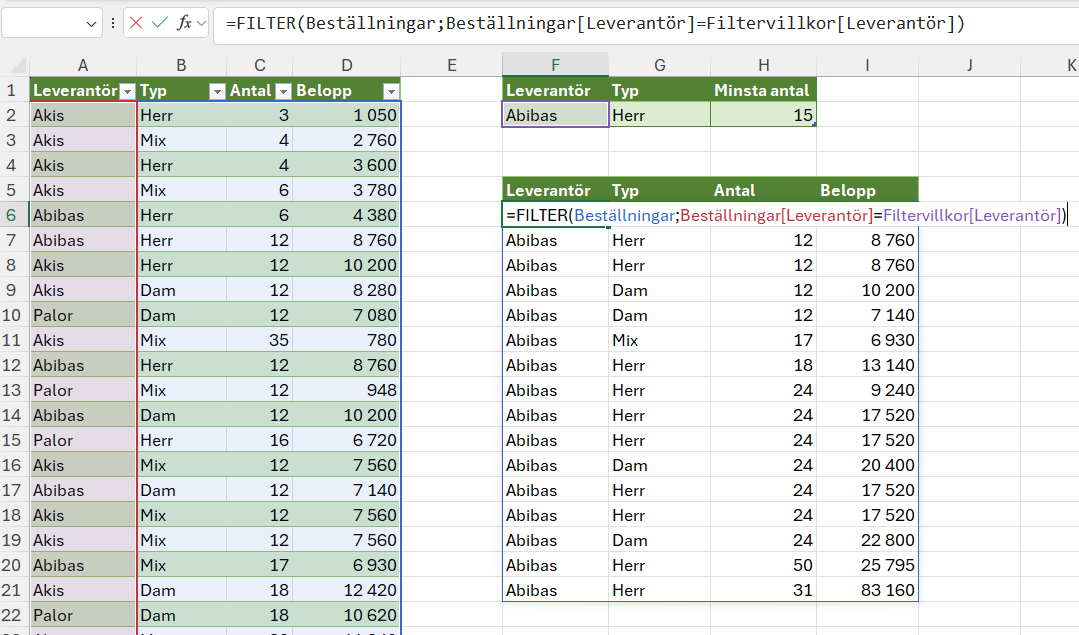Select column D header

coord(347,65)
